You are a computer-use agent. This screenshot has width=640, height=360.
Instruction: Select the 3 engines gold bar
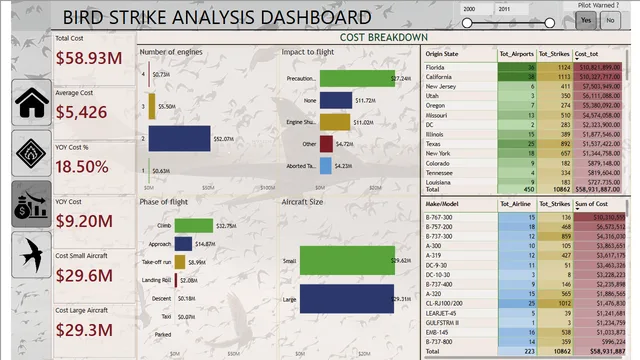click(152, 107)
